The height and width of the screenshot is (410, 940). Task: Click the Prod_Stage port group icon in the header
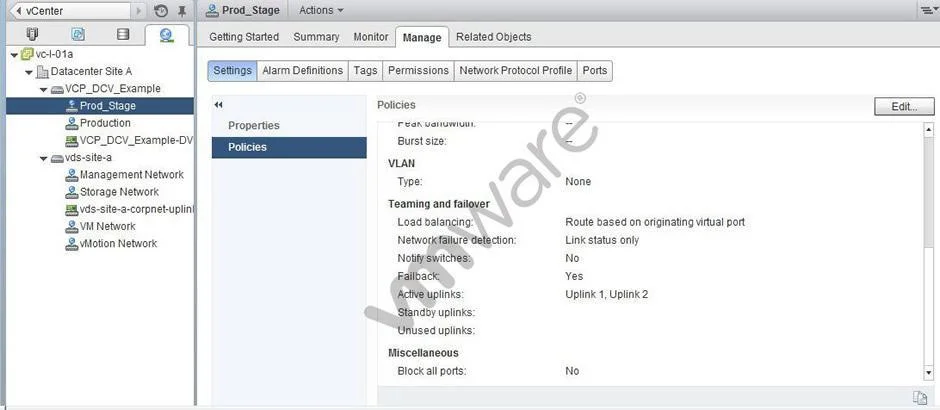[212, 10]
